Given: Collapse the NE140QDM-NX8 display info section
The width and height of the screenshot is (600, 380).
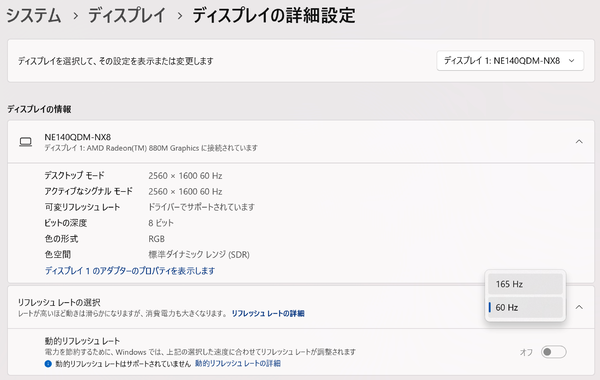Looking at the screenshot, I should [x=579, y=142].
